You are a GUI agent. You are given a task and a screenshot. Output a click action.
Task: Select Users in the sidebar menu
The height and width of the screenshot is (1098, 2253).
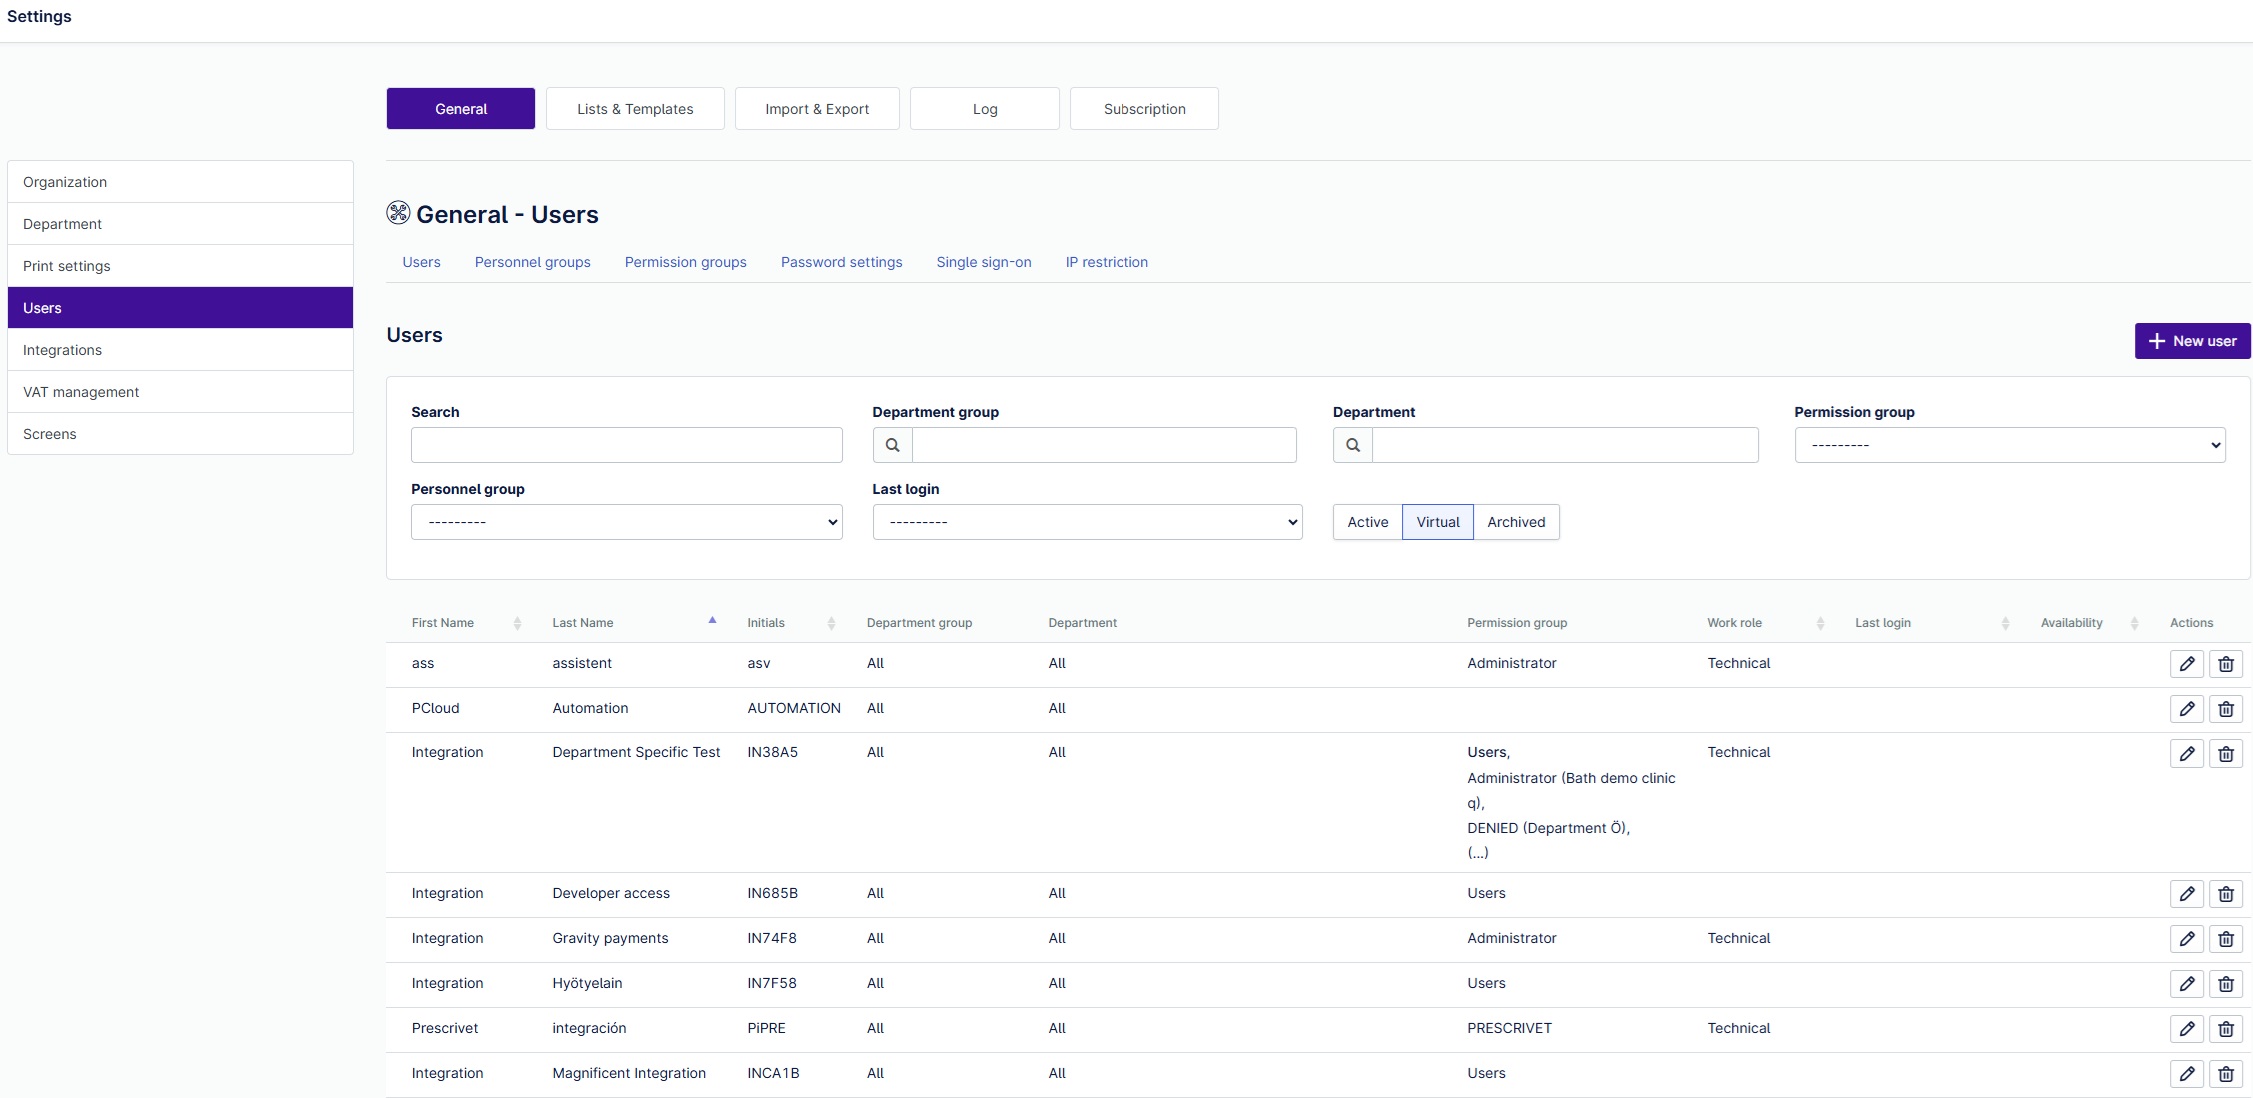click(180, 308)
